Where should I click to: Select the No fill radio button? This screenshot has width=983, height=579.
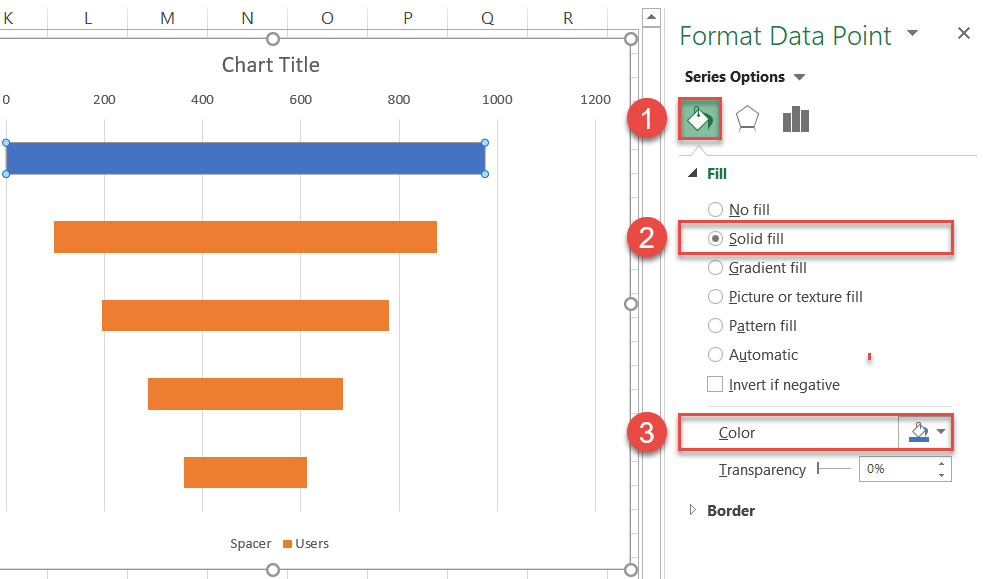tap(715, 210)
